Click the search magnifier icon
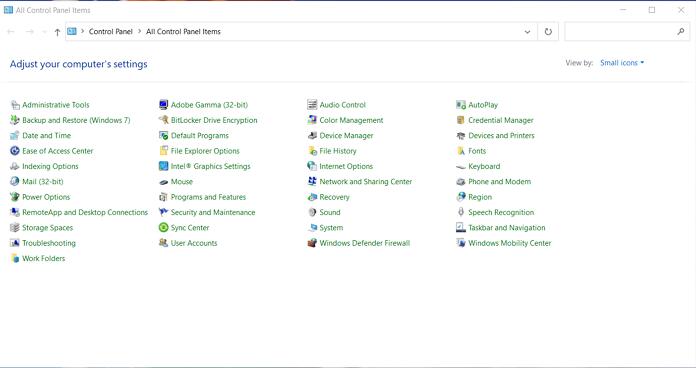The image size is (696, 368). pyautogui.click(x=681, y=32)
